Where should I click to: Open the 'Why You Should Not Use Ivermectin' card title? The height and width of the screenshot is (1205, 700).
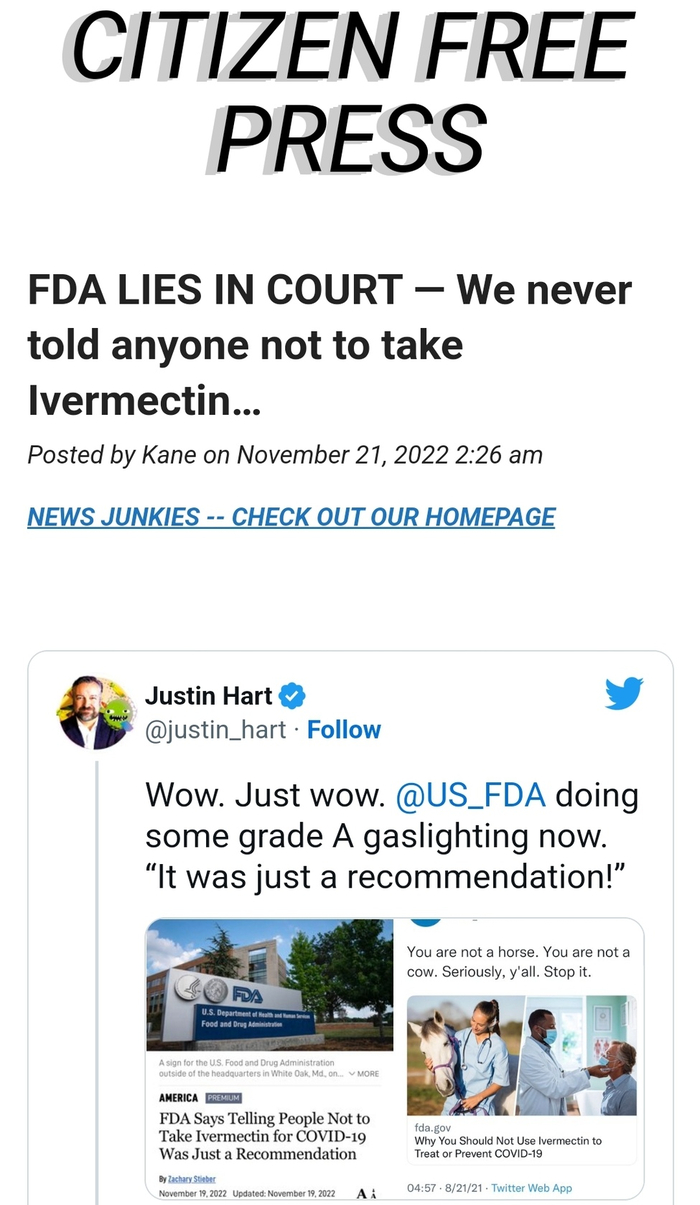click(x=508, y=1146)
